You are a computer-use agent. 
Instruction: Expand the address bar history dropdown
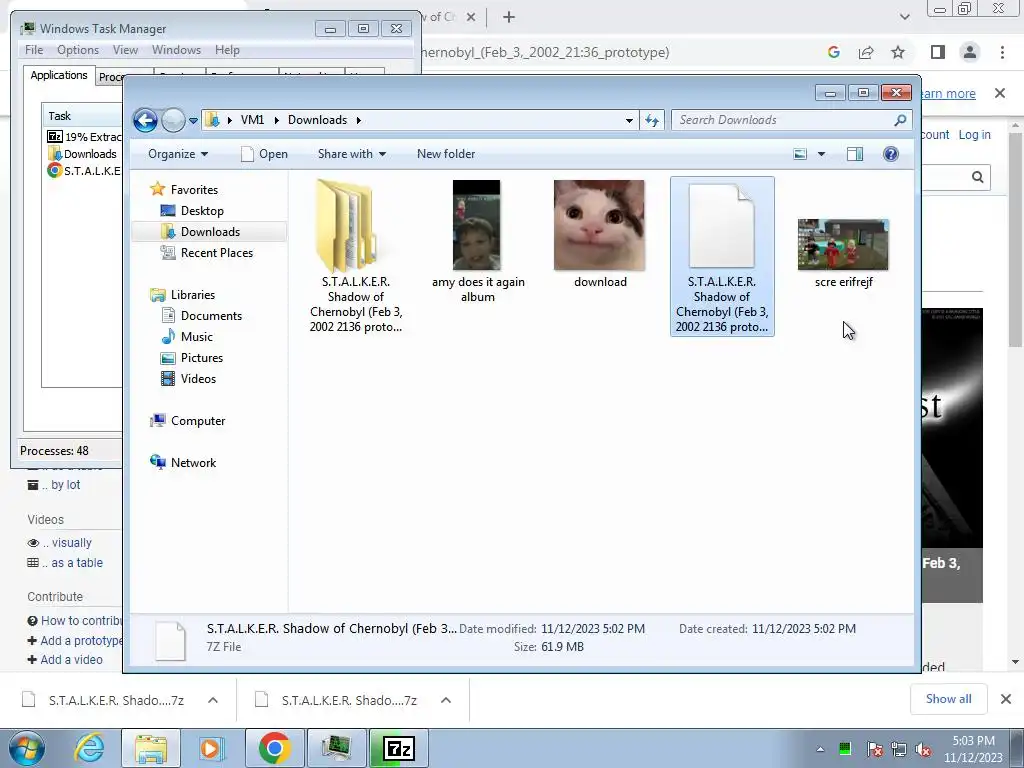point(629,120)
